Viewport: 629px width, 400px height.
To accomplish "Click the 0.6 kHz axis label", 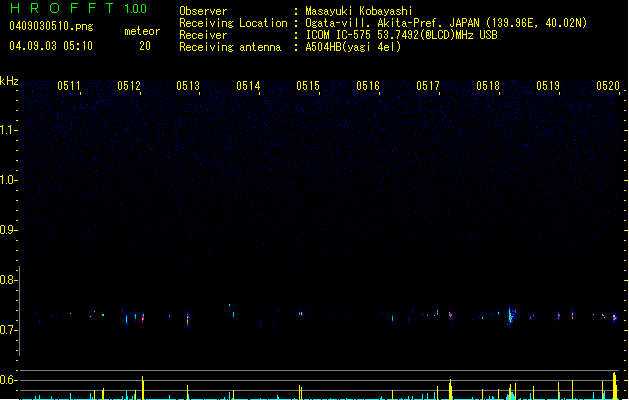I will (x=8, y=380).
